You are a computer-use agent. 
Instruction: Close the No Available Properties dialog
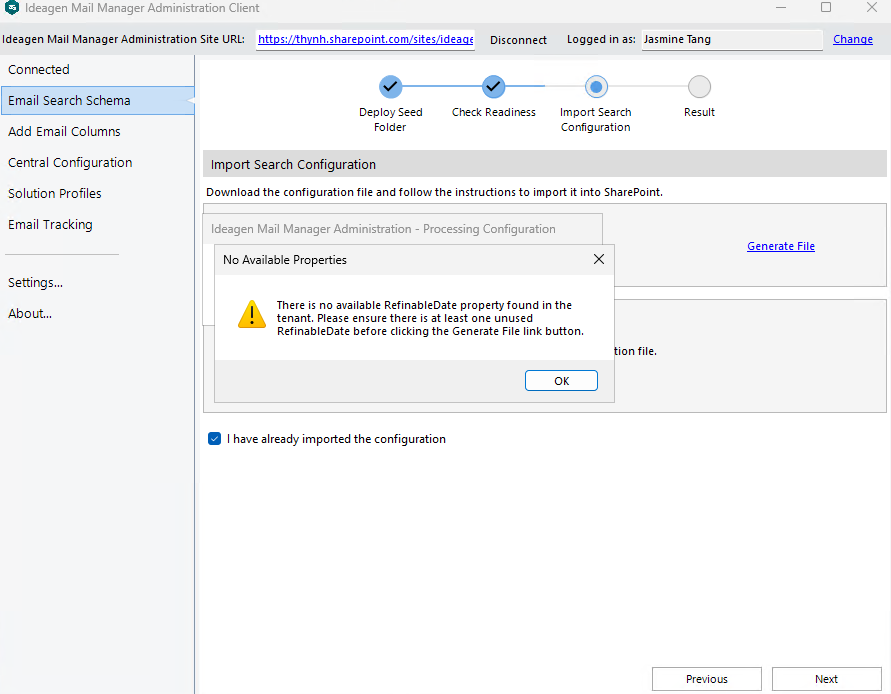[x=598, y=259]
